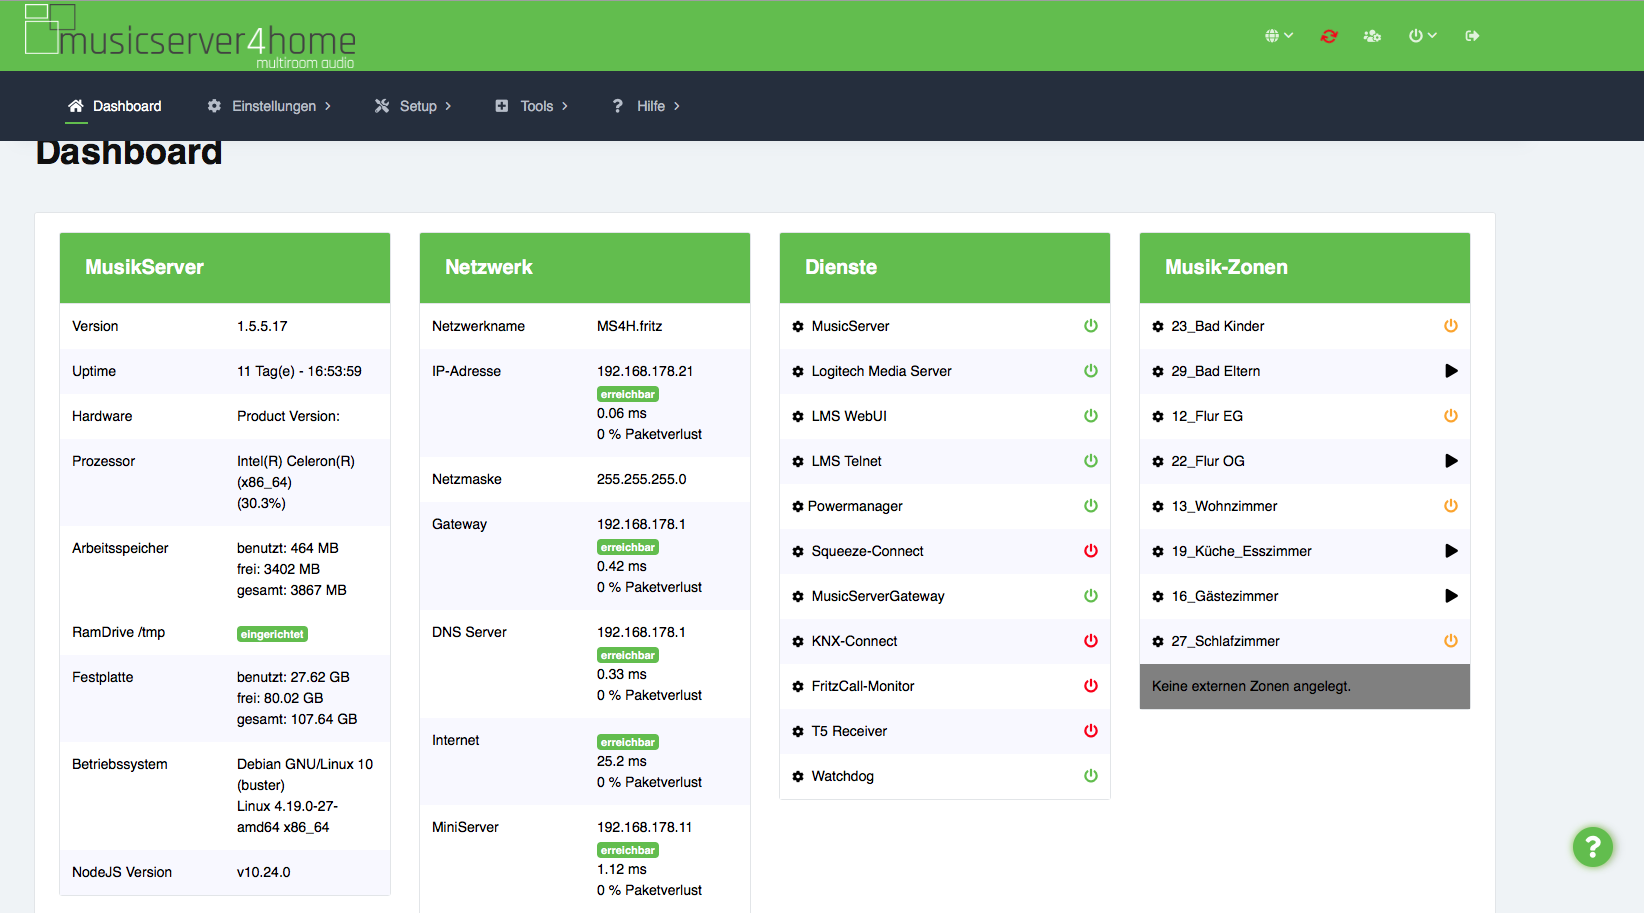
Task: Open the language globe dropdown
Action: click(1278, 36)
